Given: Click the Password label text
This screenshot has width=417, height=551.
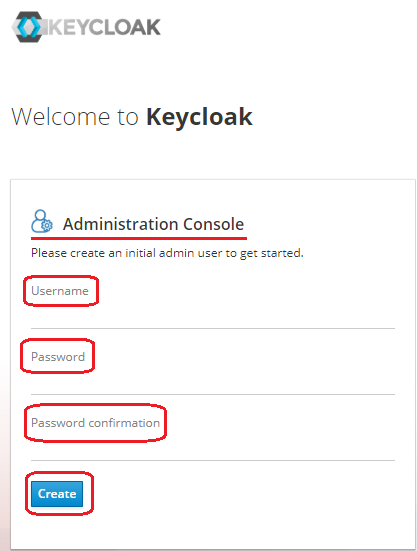Looking at the screenshot, I should tap(58, 357).
